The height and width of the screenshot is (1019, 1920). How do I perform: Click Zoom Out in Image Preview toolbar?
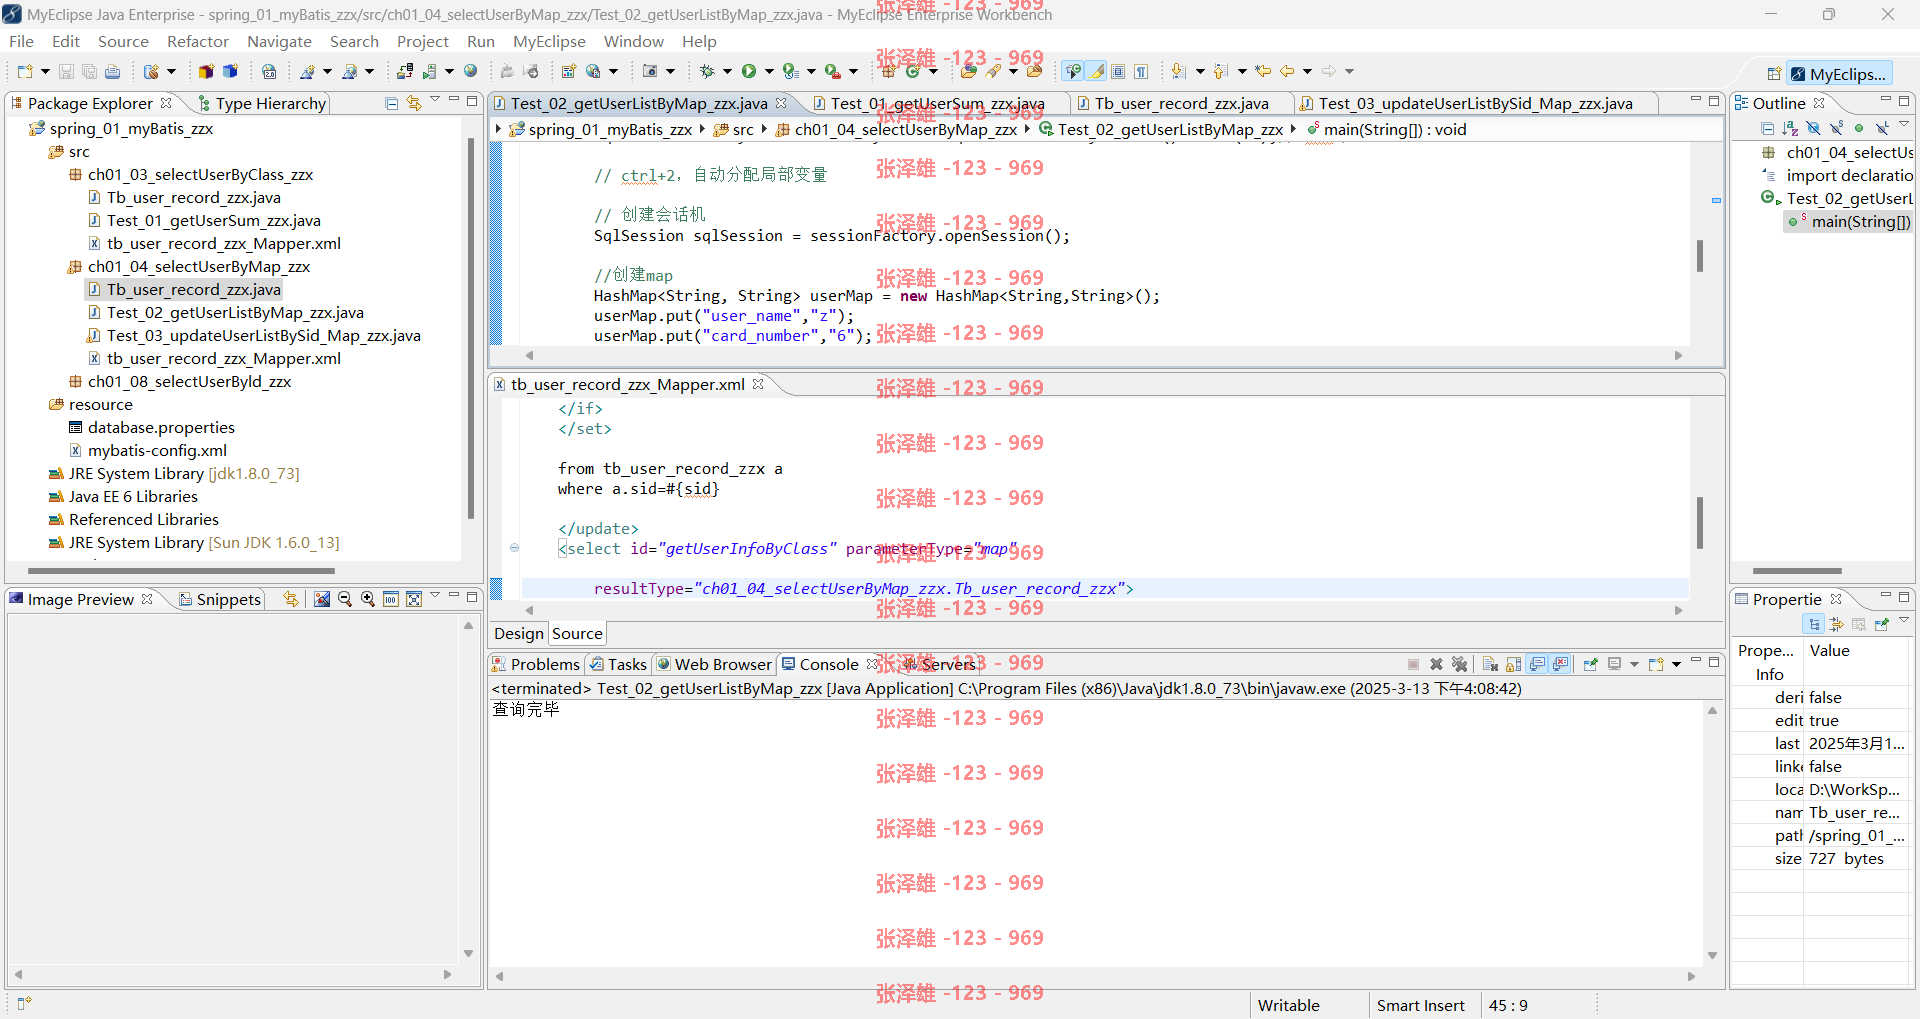[x=345, y=599]
